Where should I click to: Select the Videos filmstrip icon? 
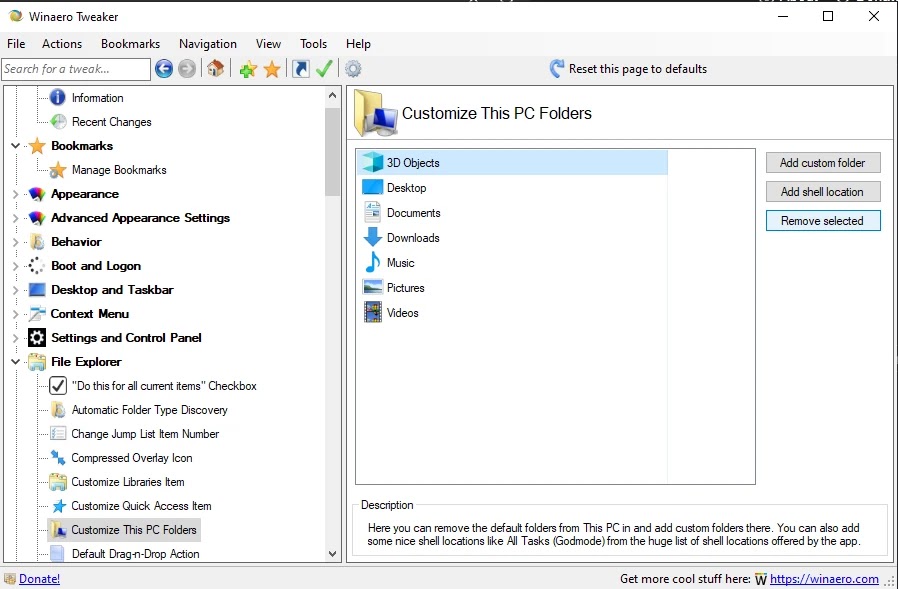[x=373, y=313]
